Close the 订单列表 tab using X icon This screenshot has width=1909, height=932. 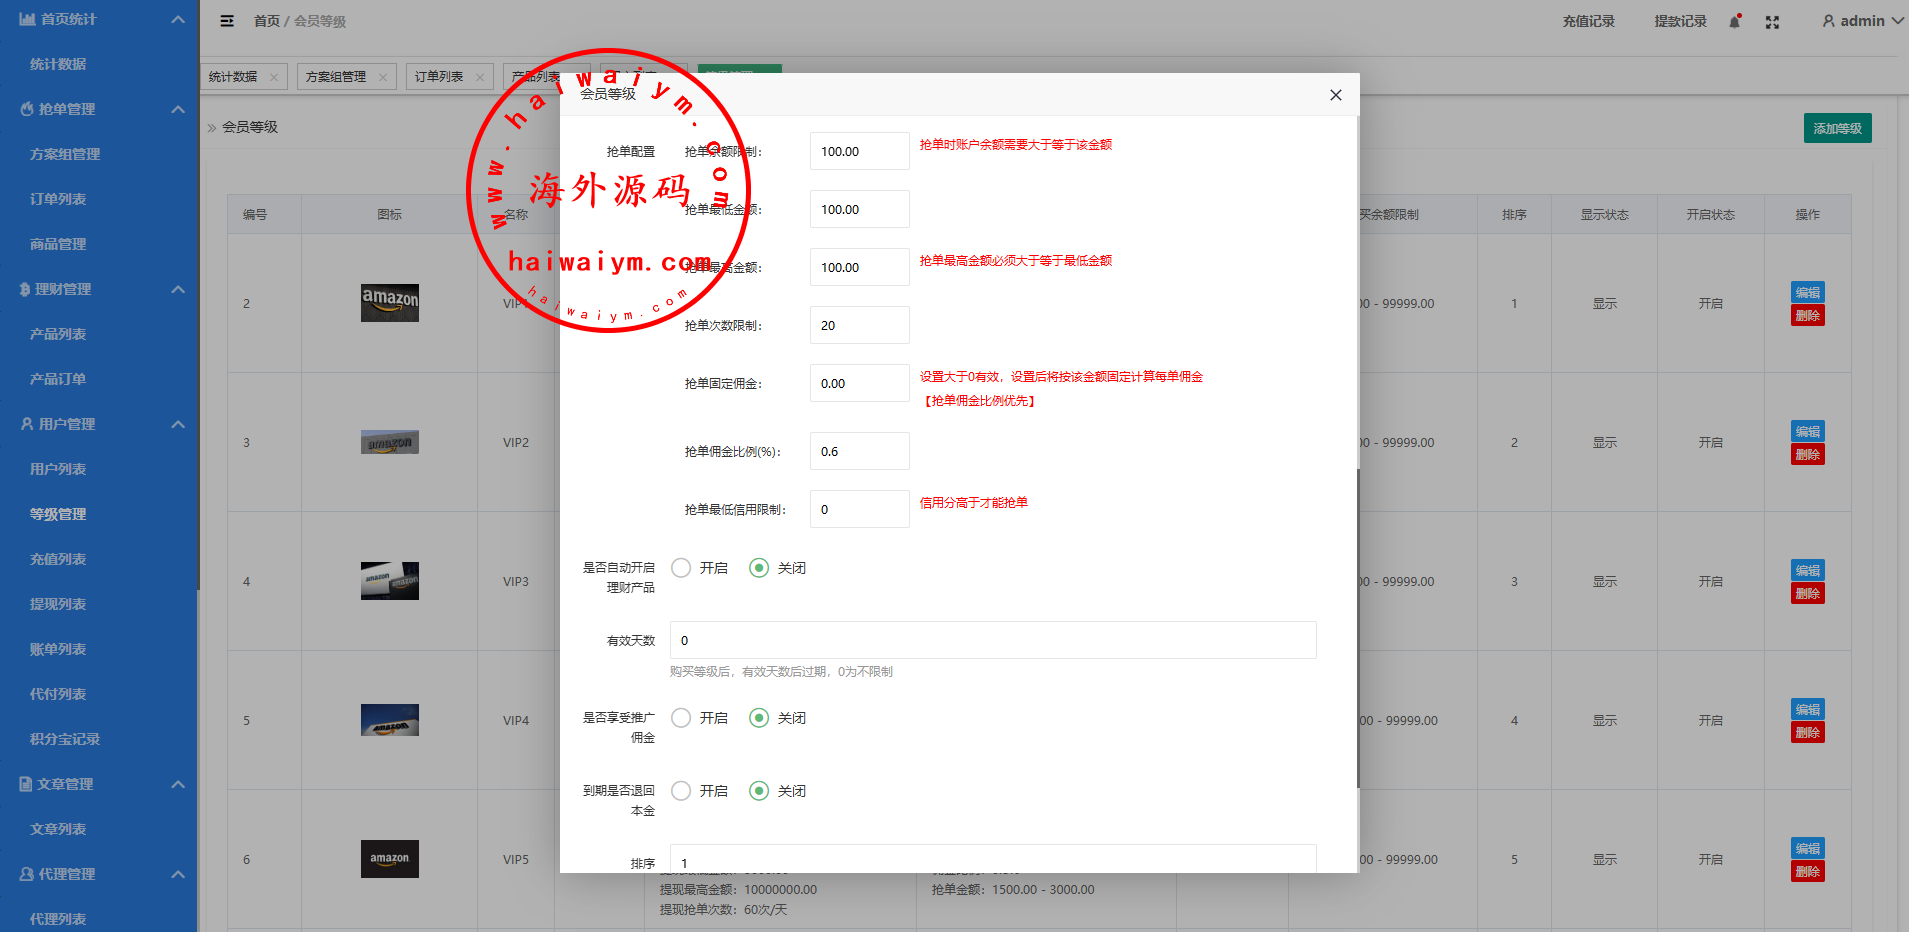tap(480, 77)
